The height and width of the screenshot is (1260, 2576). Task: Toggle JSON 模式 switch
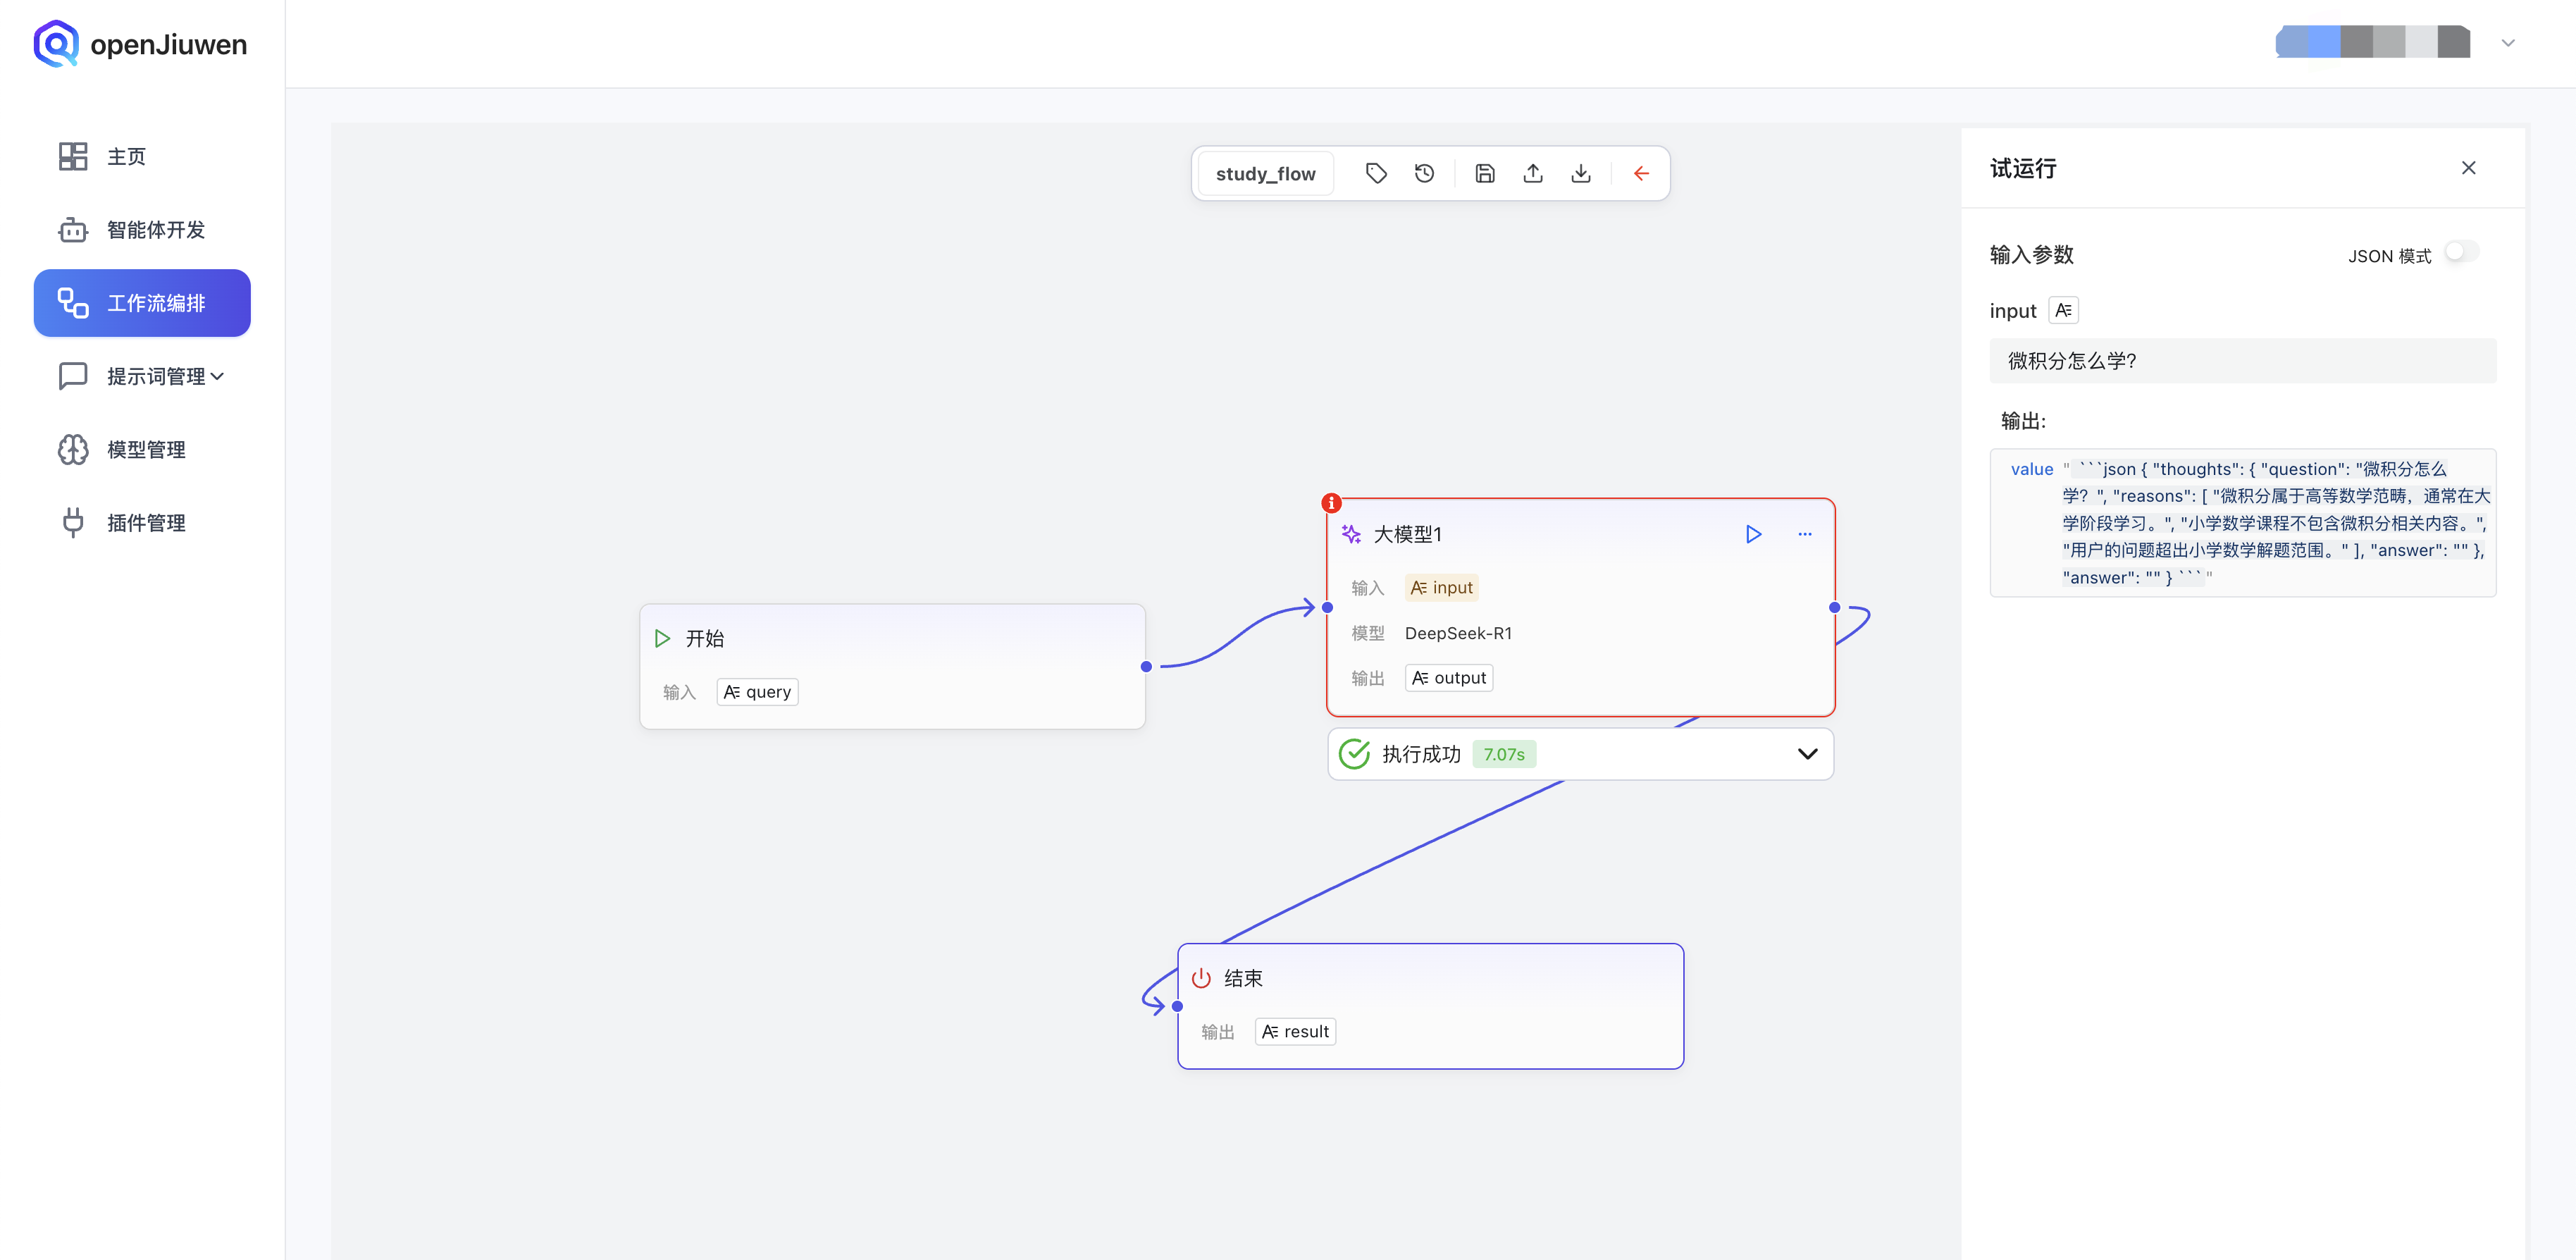[x=2461, y=252]
